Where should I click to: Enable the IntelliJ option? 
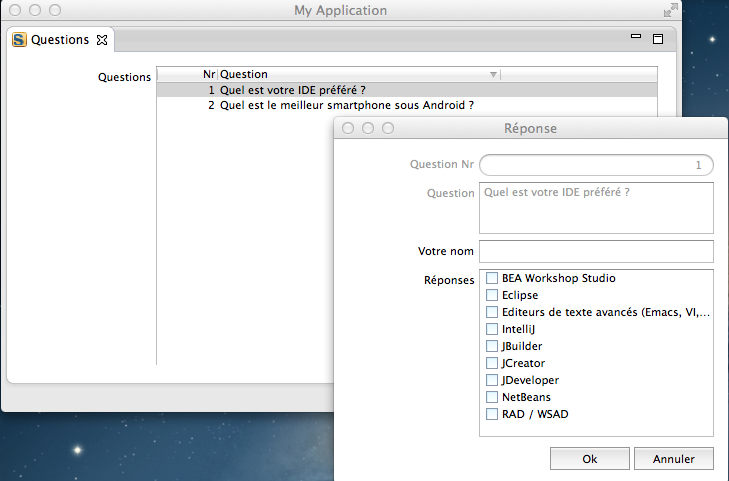492,329
